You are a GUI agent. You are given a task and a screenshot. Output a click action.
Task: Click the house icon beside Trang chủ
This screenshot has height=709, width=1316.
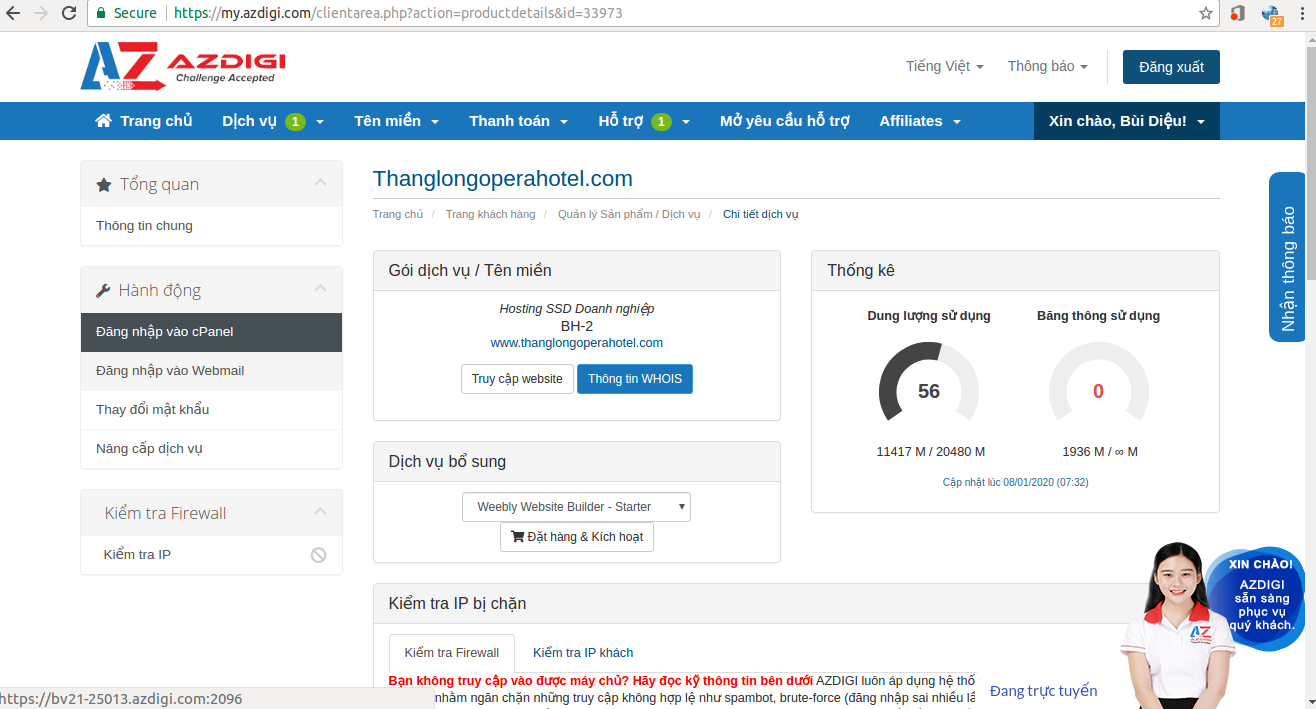(x=103, y=121)
